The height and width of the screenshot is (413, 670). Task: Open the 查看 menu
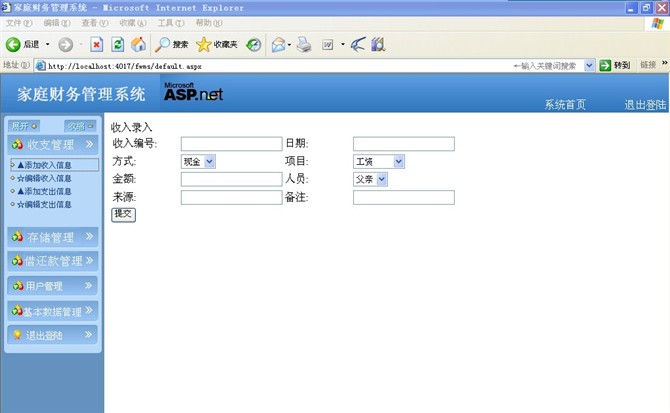pos(95,23)
